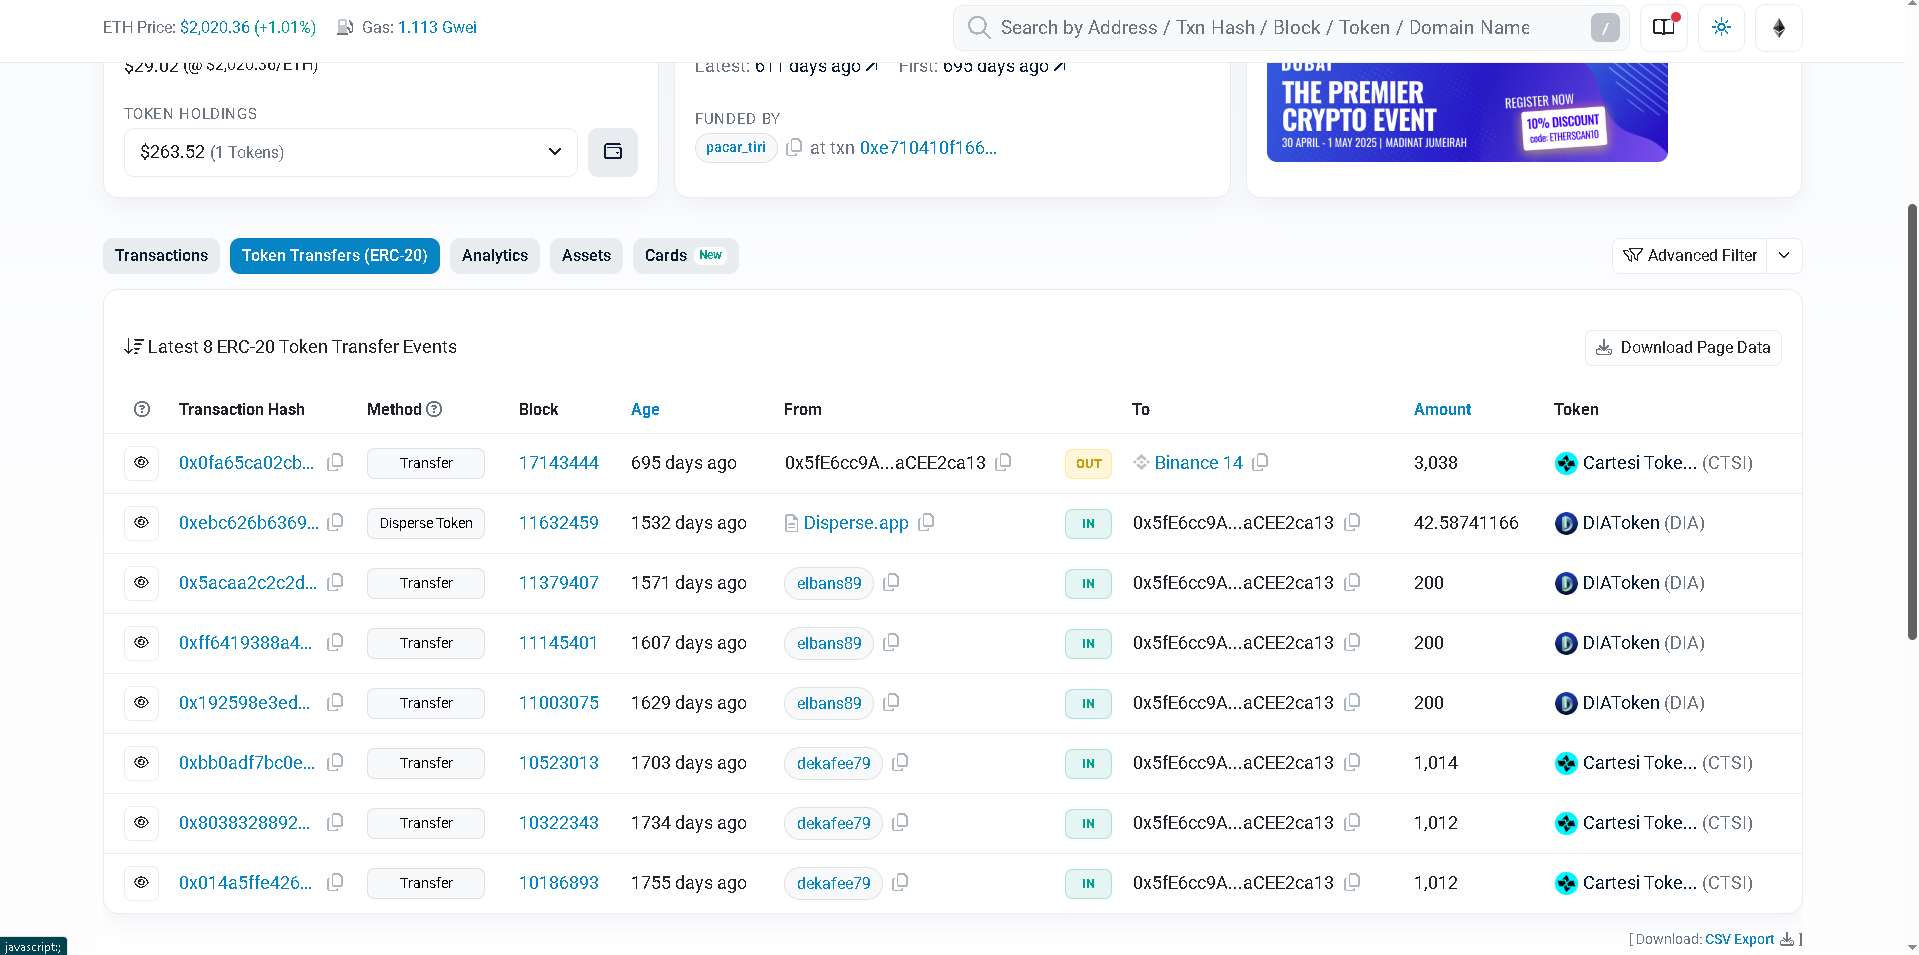
Task: Click the wallet icon beside Token Holdings
Action: click(x=613, y=152)
